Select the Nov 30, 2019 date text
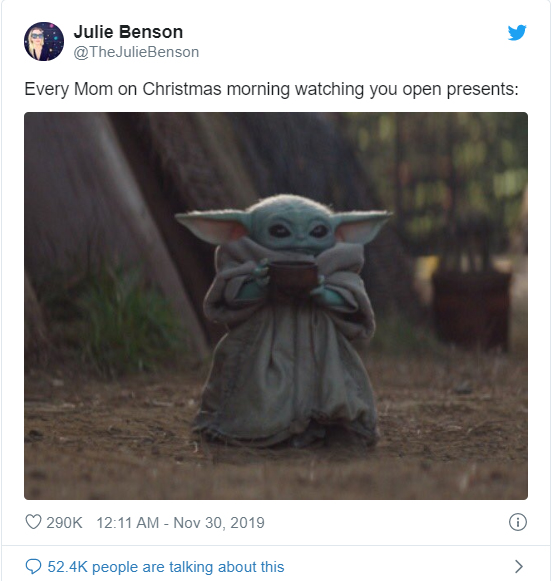Viewport: 554px width, 581px height. click(219, 523)
